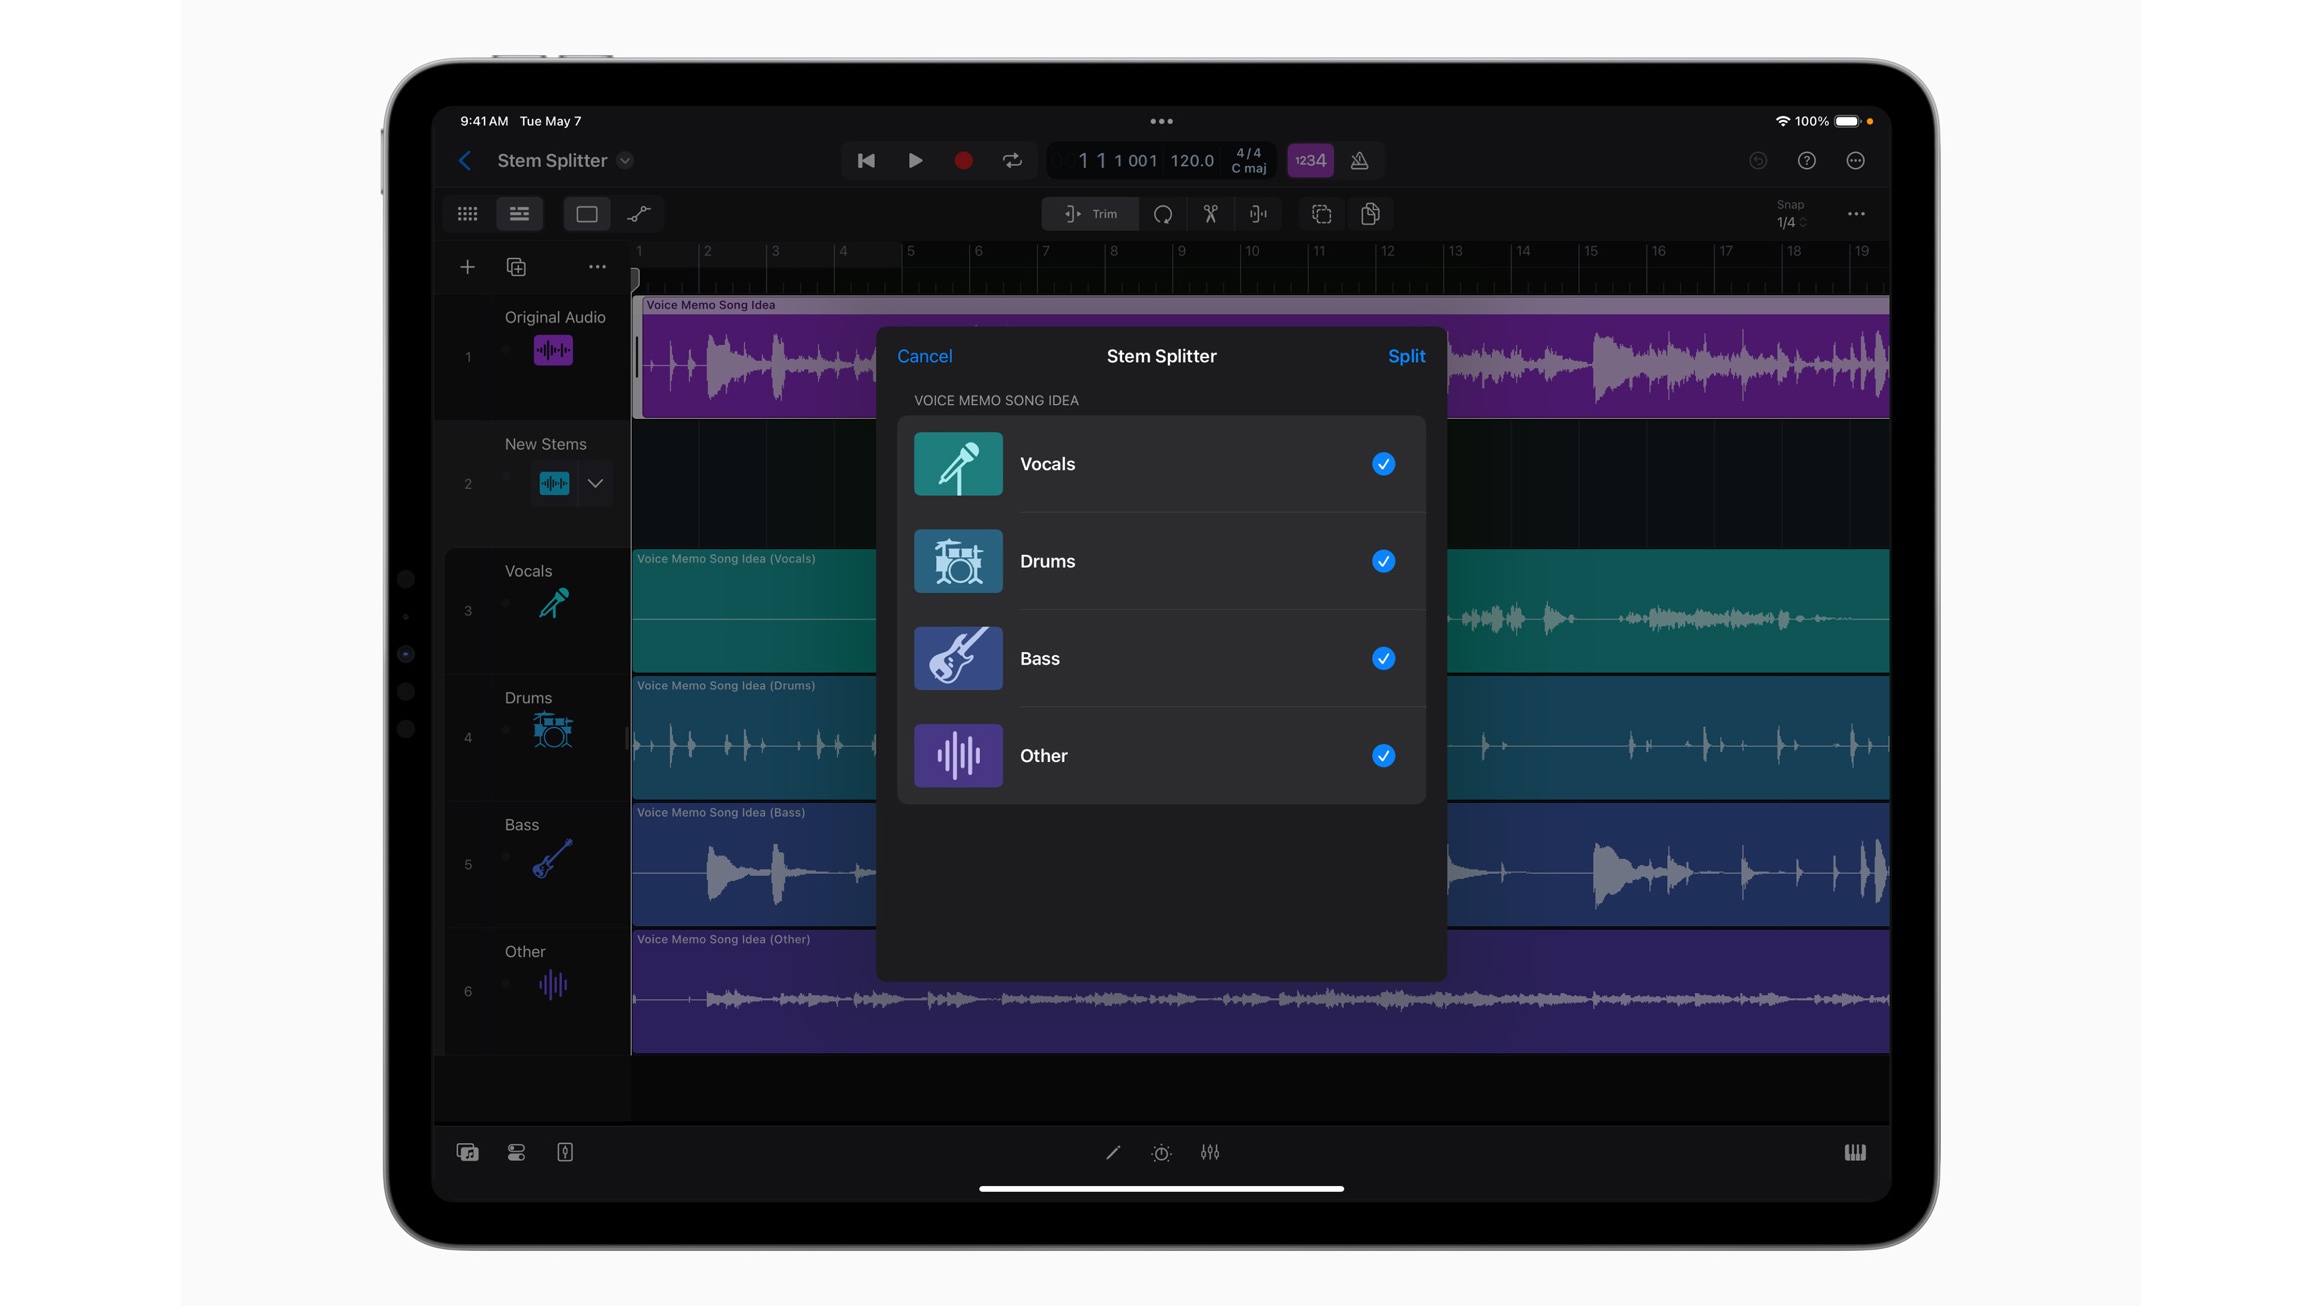Click the Vocals row in Stem Splitter
Screen dimensions: 2322x1306
[1161, 464]
